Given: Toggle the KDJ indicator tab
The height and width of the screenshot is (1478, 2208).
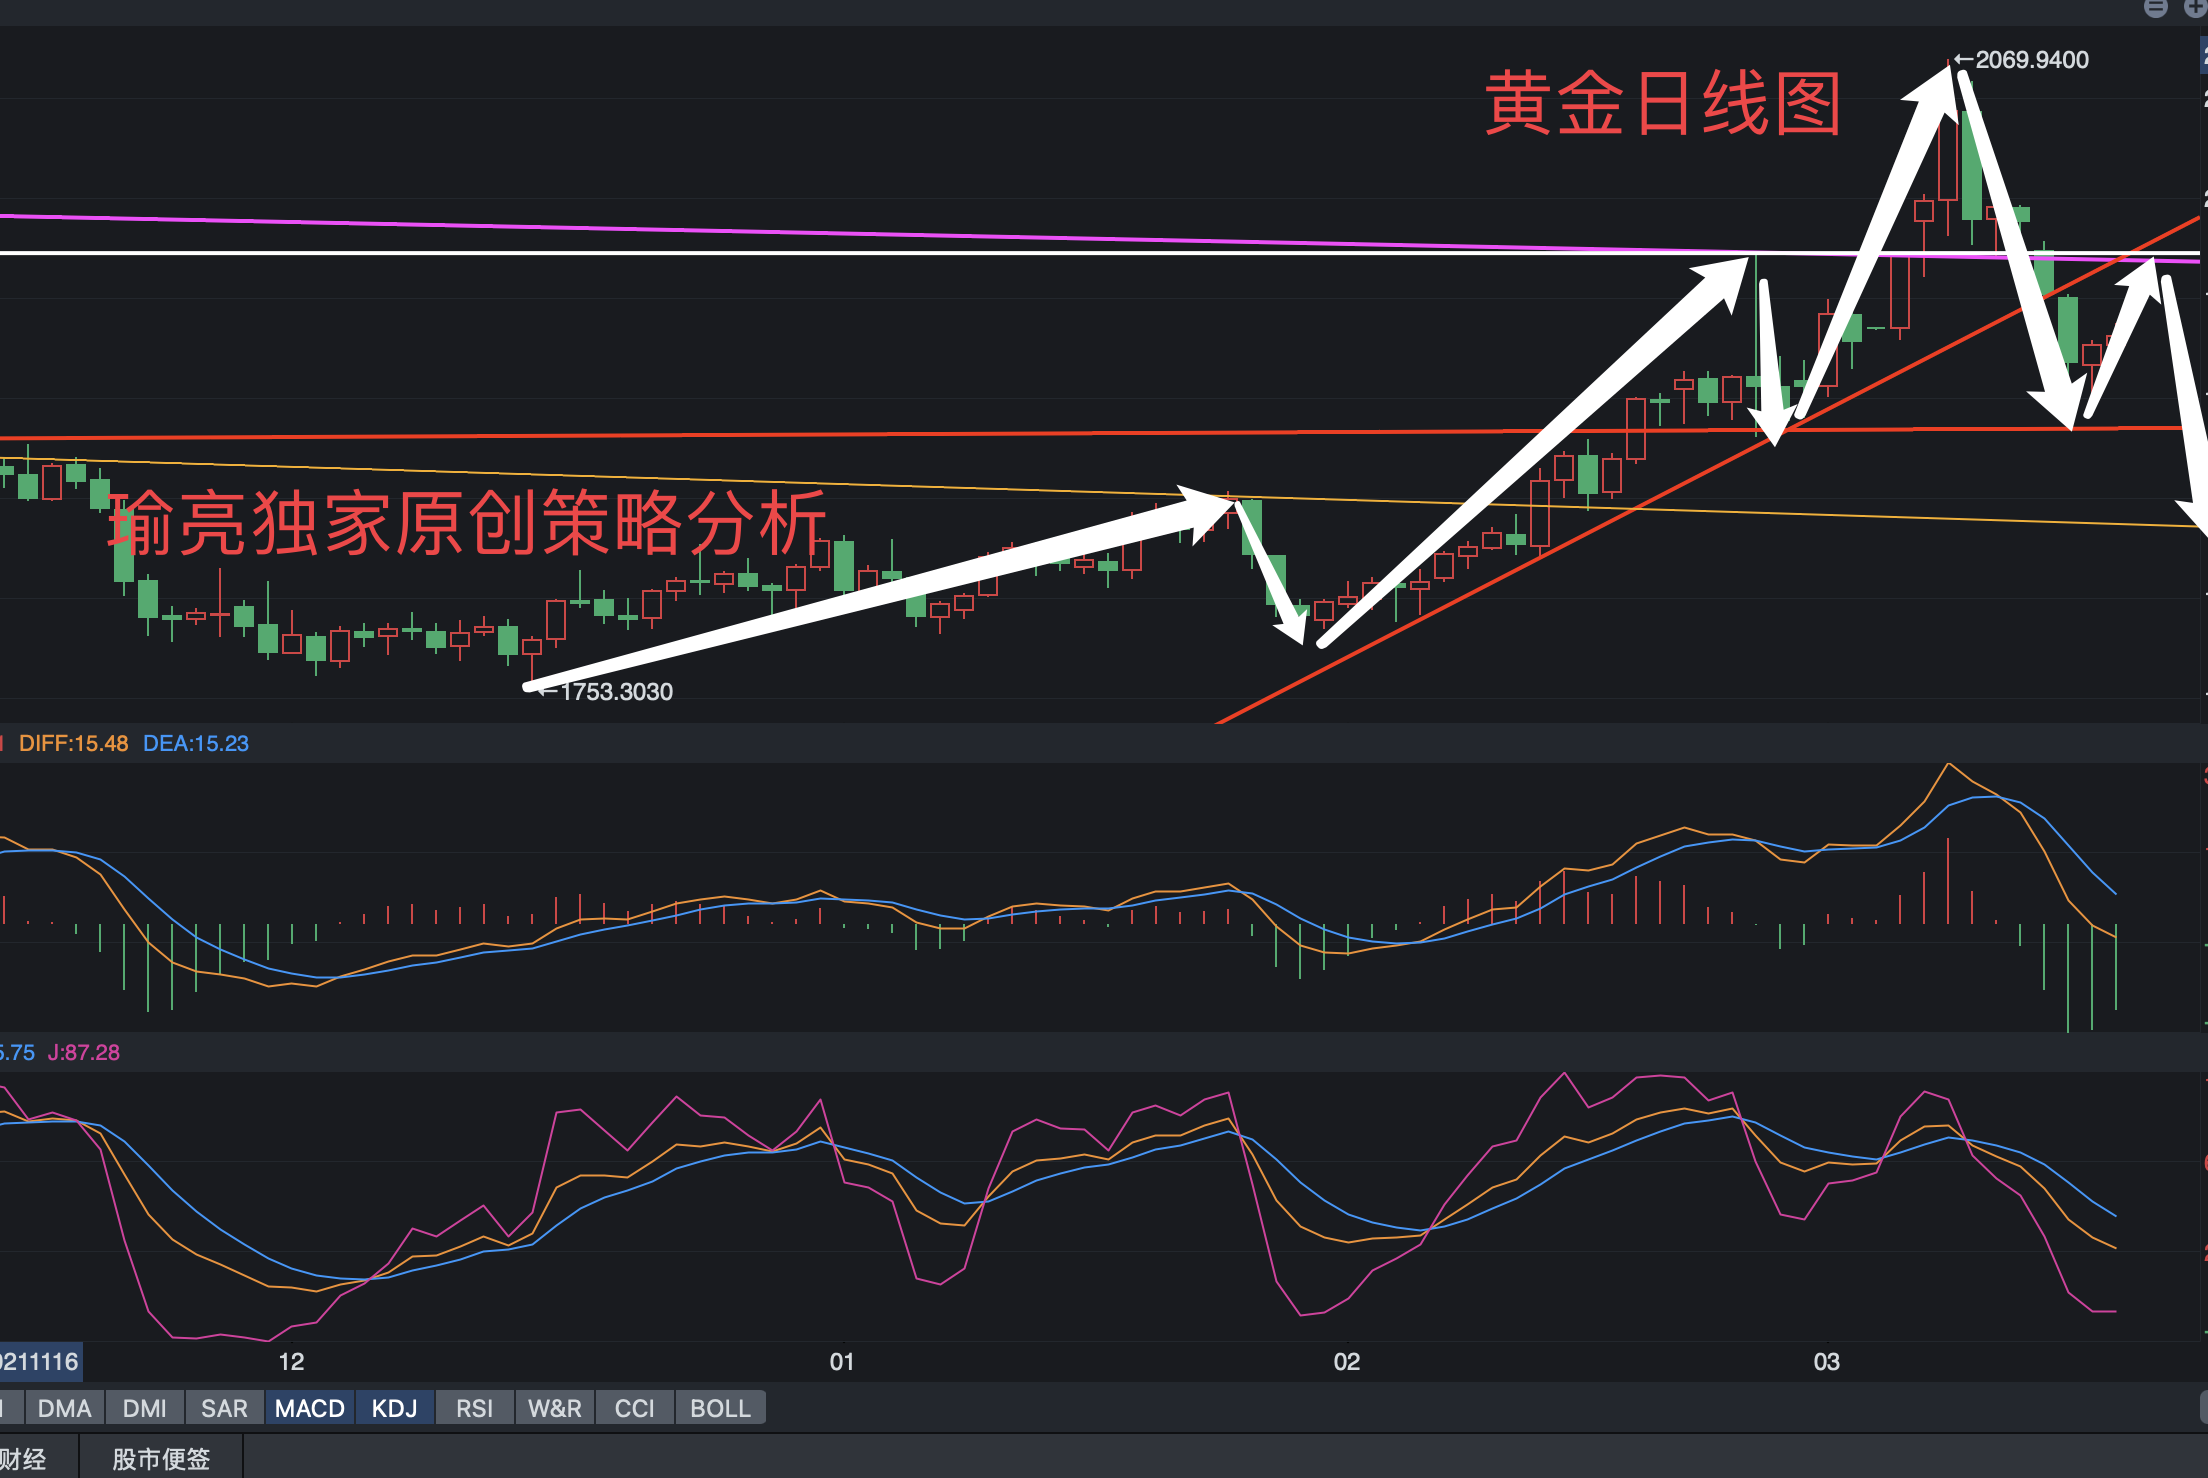Looking at the screenshot, I should [x=395, y=1408].
